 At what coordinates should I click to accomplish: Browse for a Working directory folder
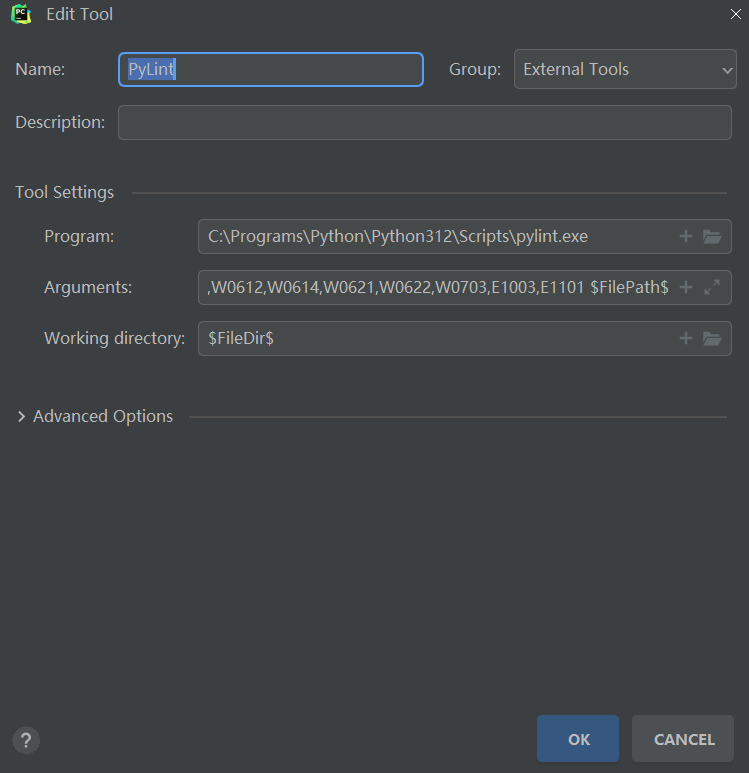click(712, 338)
